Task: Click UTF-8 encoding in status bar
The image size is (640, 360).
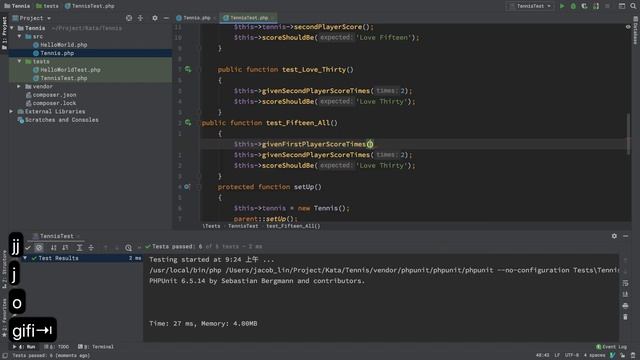Action: tap(572, 355)
